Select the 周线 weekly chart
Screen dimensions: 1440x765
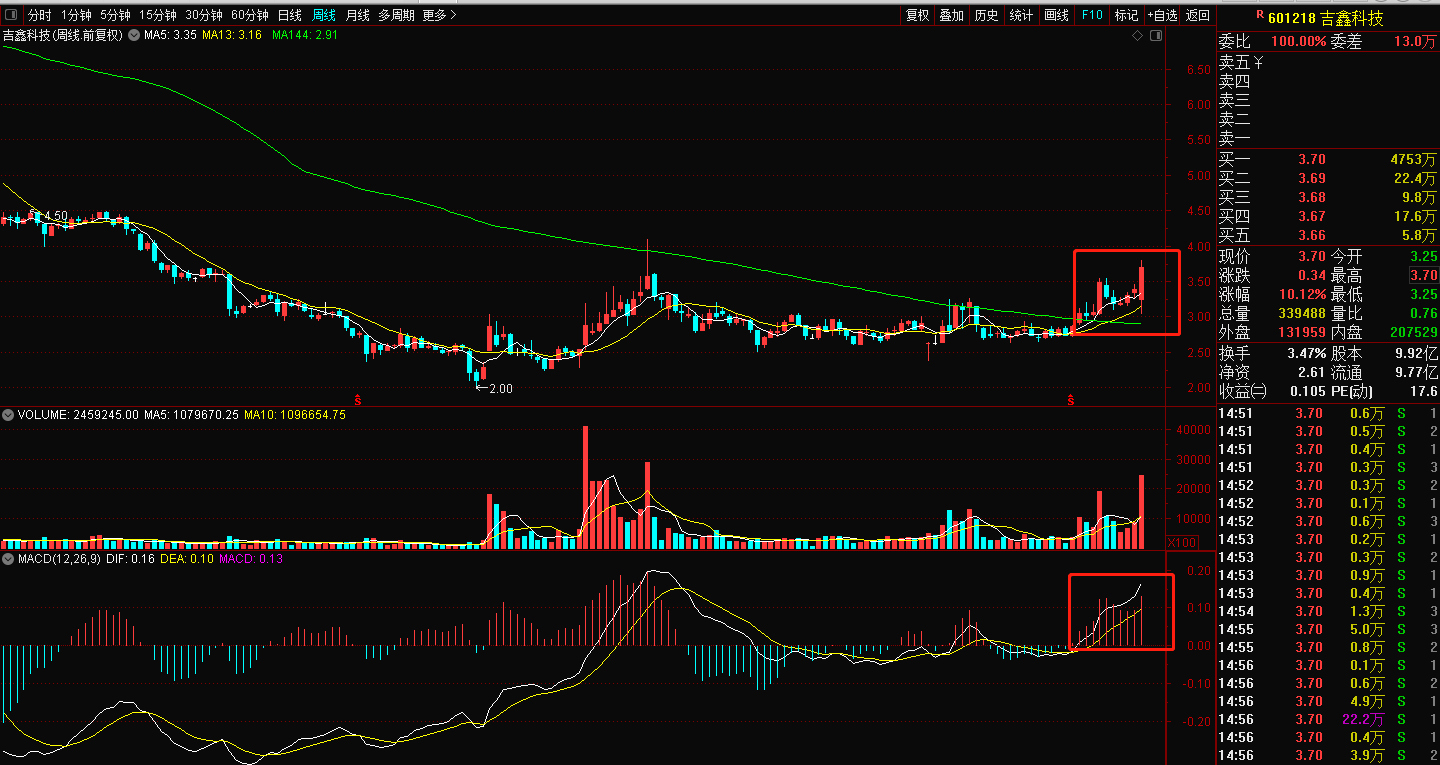pos(324,15)
